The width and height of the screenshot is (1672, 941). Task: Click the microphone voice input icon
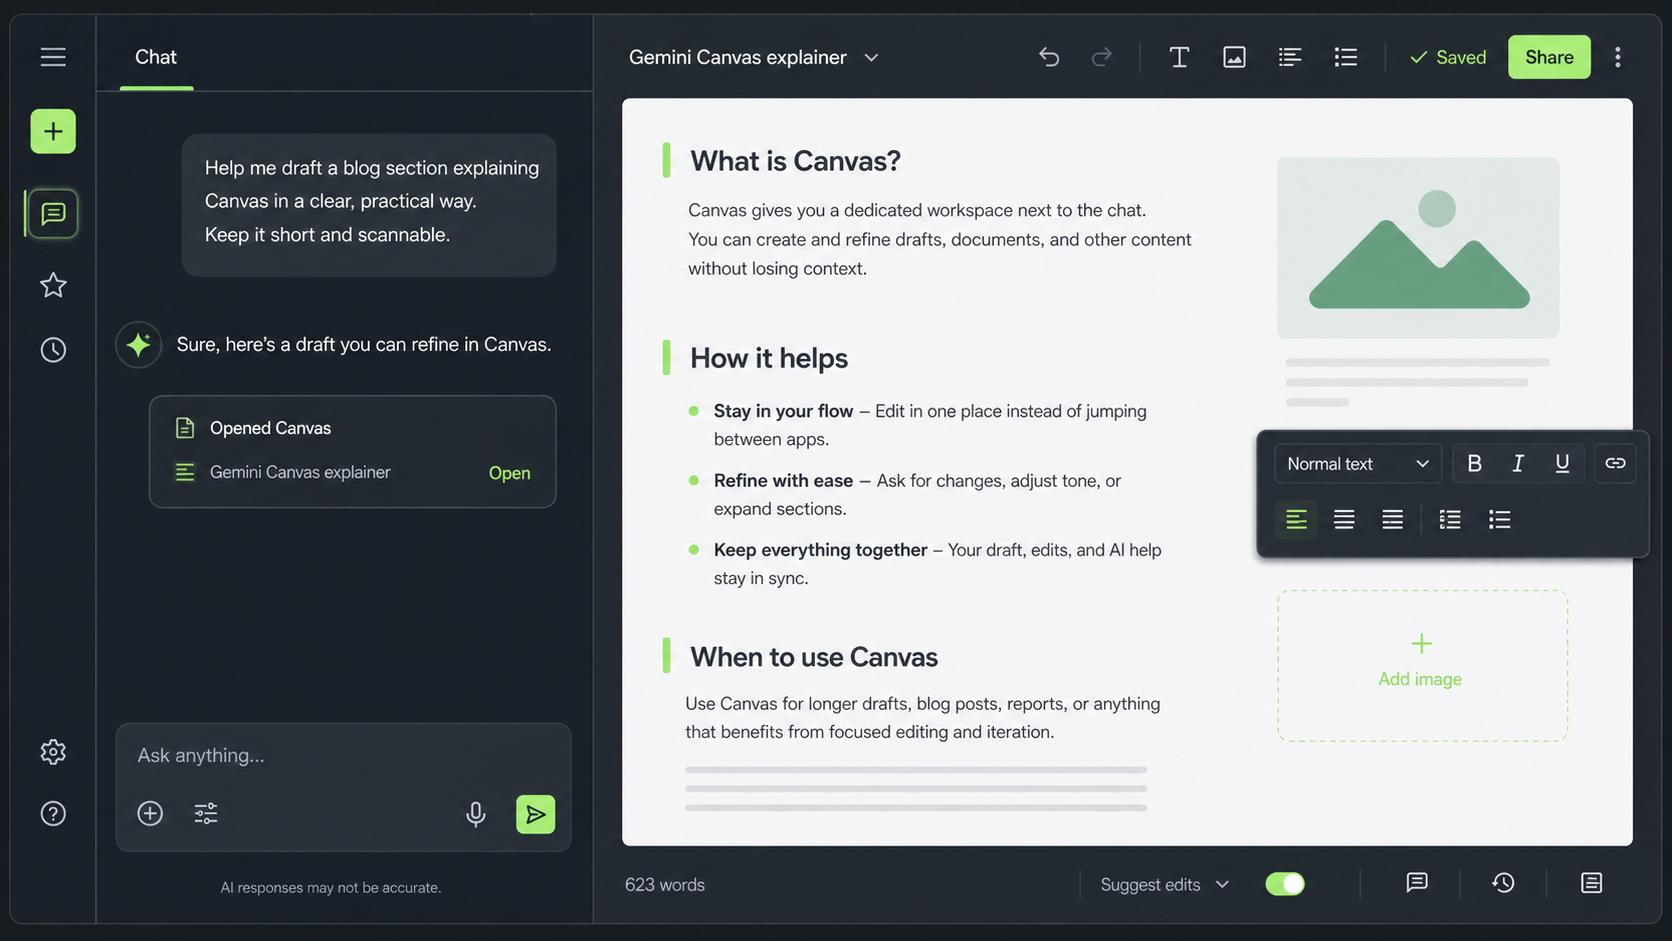pos(476,814)
